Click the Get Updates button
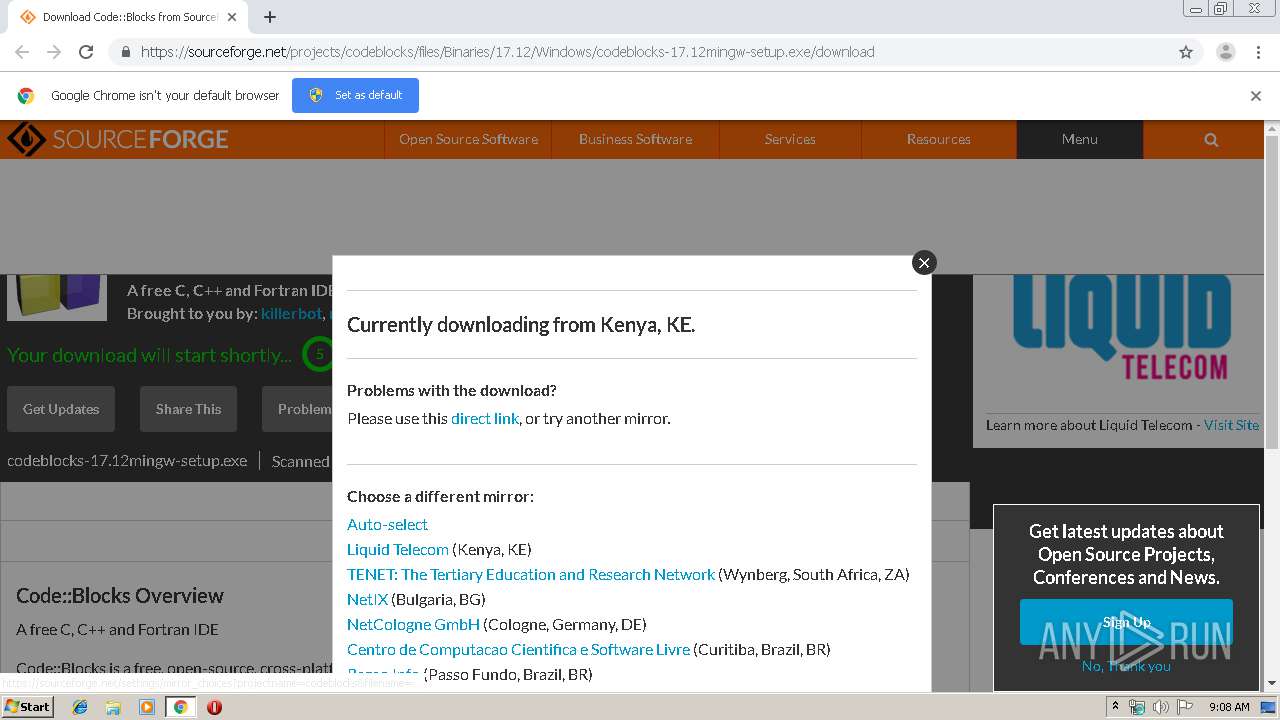 (61, 409)
